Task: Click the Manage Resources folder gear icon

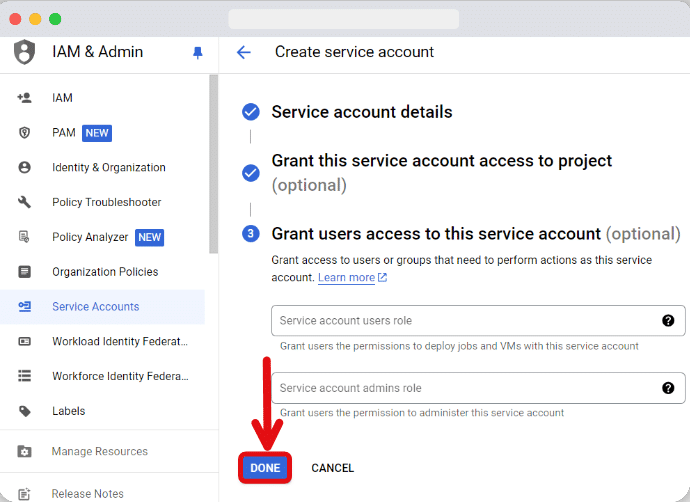Action: tap(24, 451)
